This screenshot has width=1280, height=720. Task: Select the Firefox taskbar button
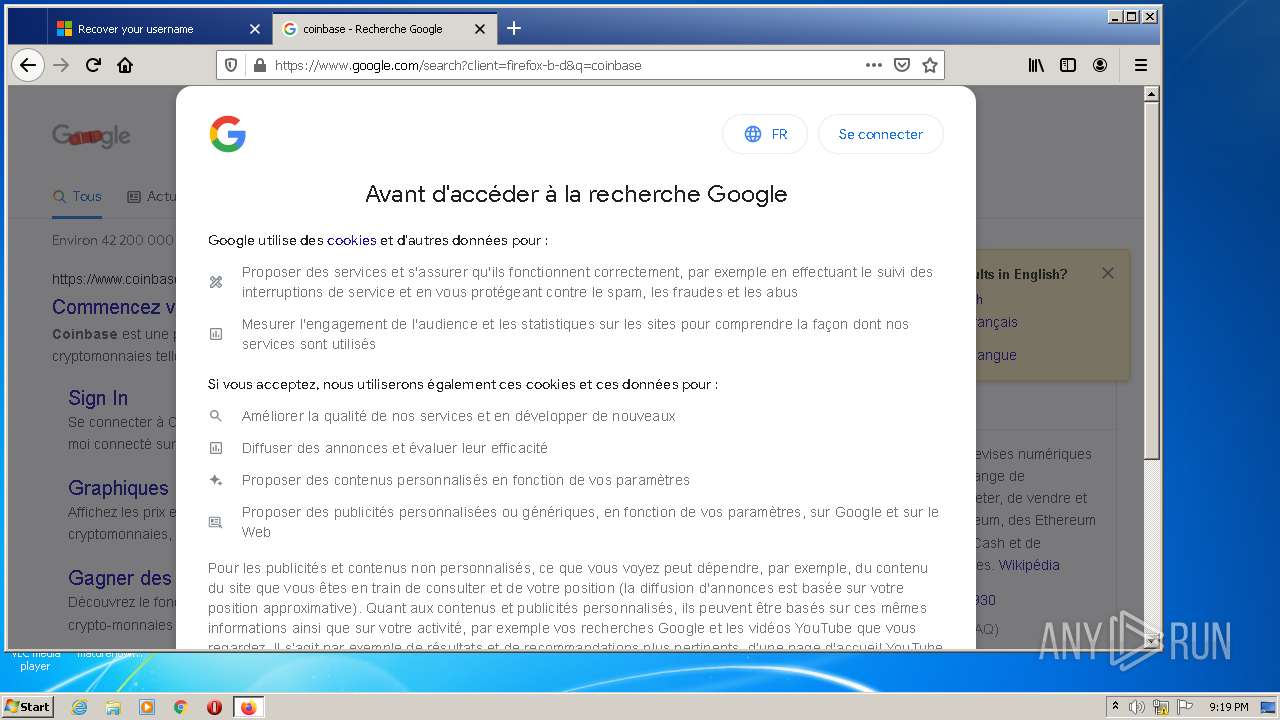coord(248,707)
